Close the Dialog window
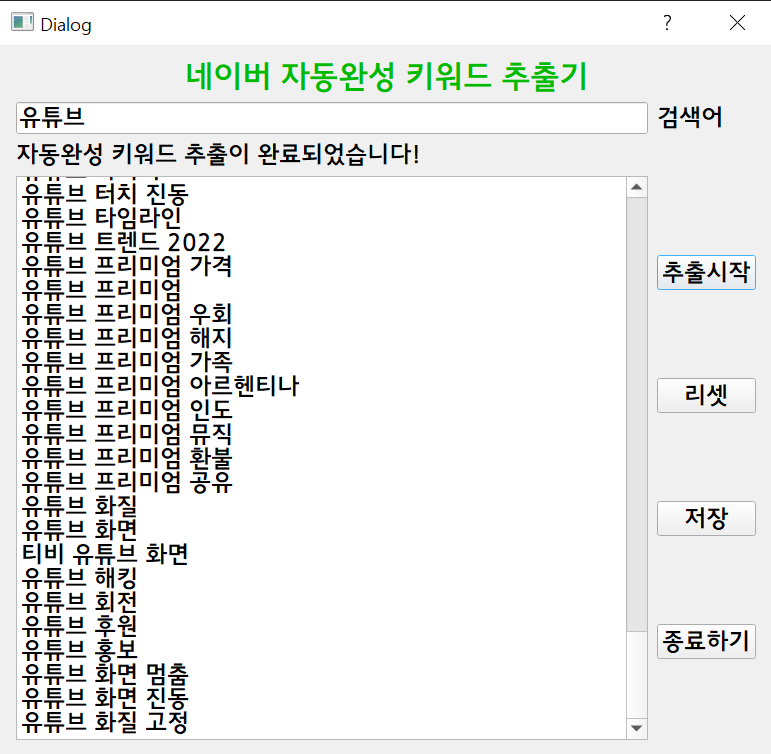This screenshot has height=754, width=771. pos(737,23)
